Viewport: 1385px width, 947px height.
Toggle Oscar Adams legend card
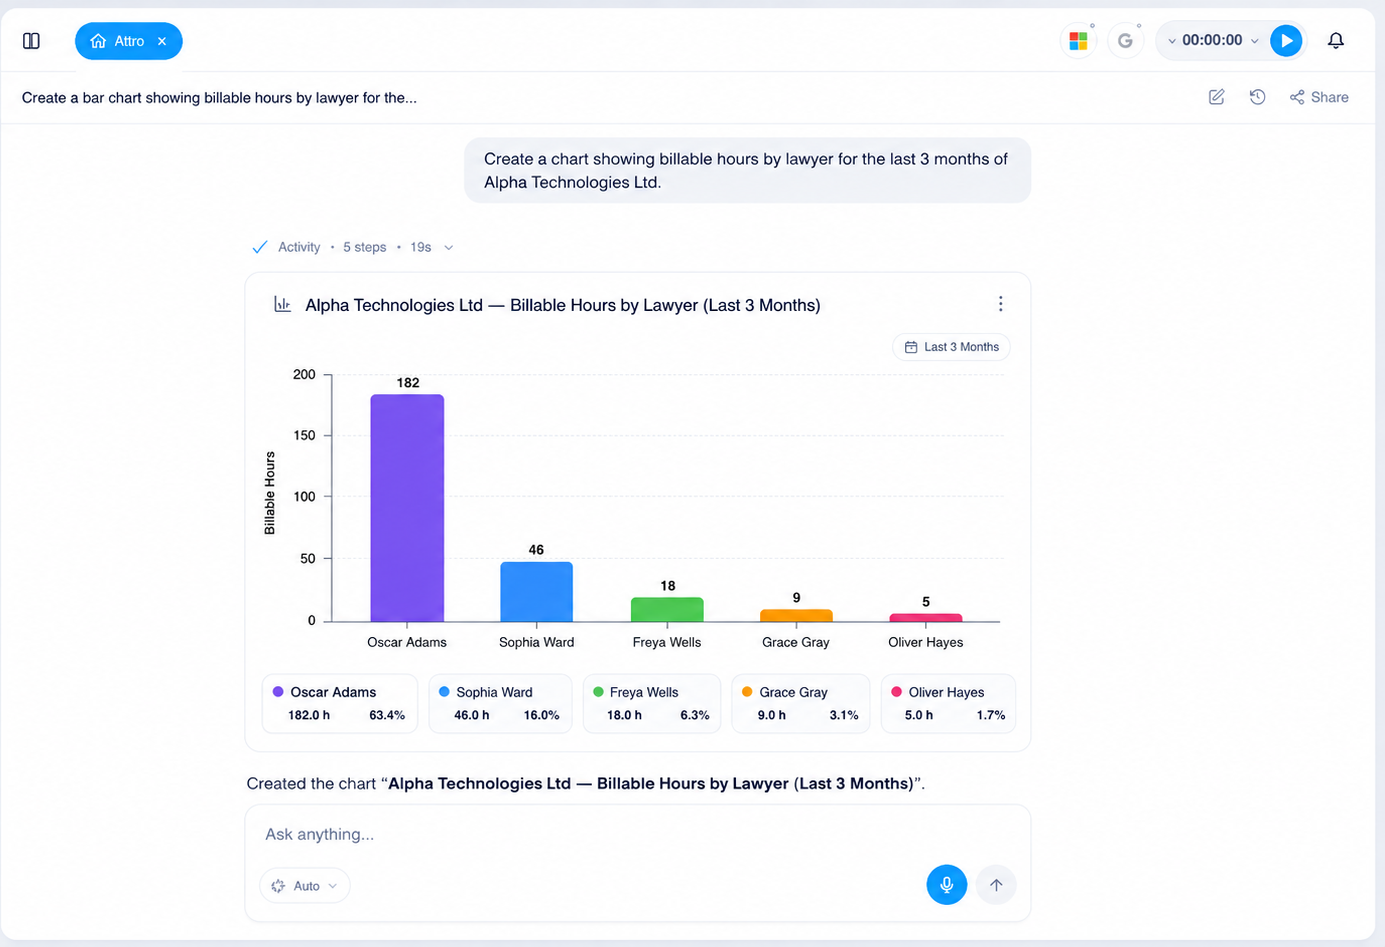pyautogui.click(x=340, y=703)
